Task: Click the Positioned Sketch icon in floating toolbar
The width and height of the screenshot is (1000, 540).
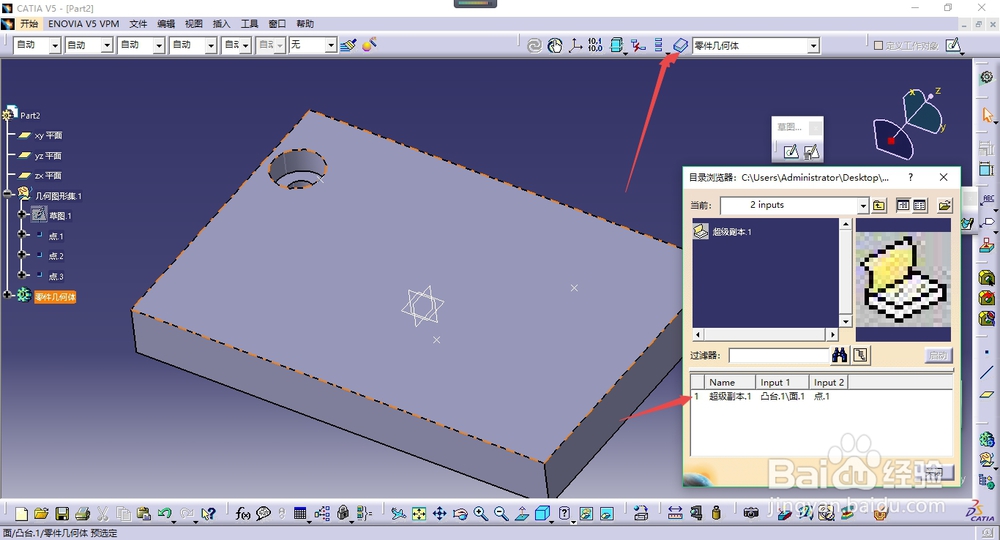Action: coord(811,151)
